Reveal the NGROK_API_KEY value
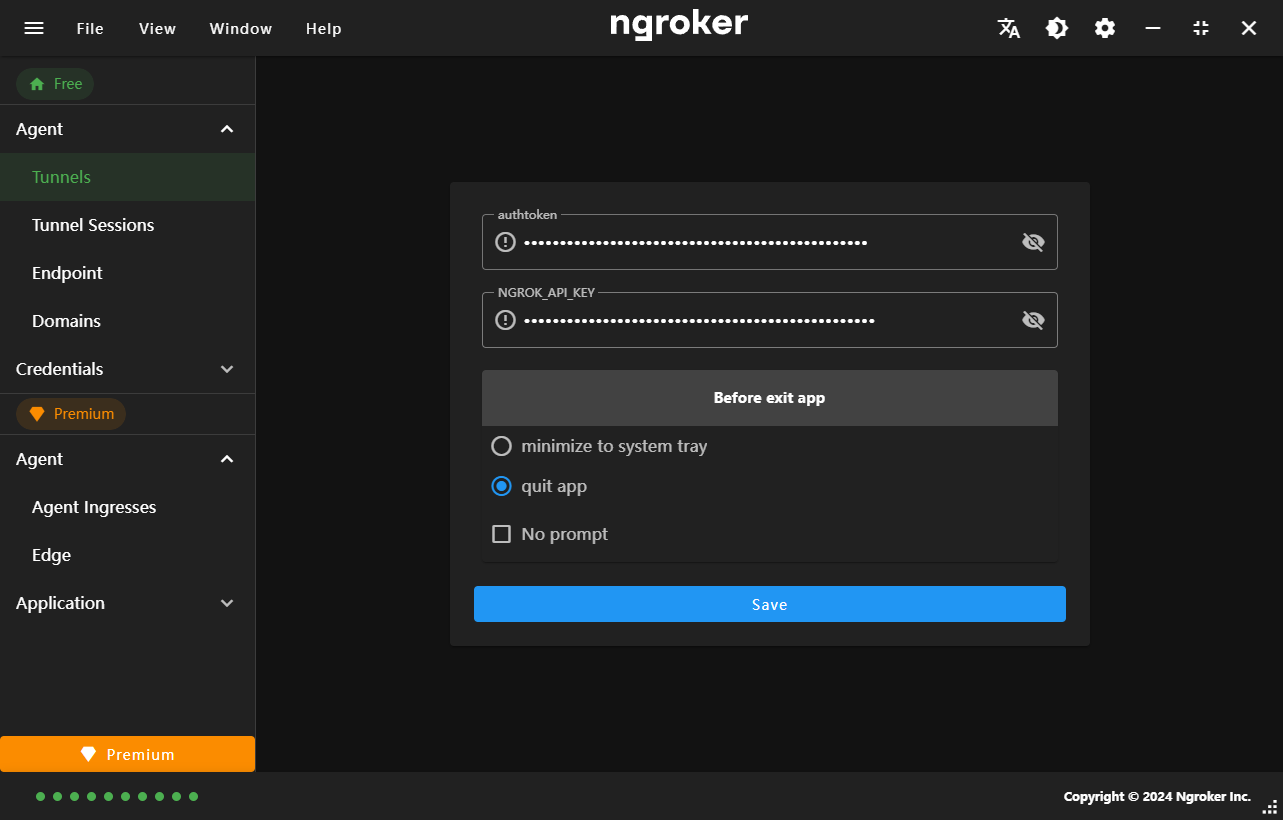This screenshot has width=1283, height=820. click(1033, 320)
